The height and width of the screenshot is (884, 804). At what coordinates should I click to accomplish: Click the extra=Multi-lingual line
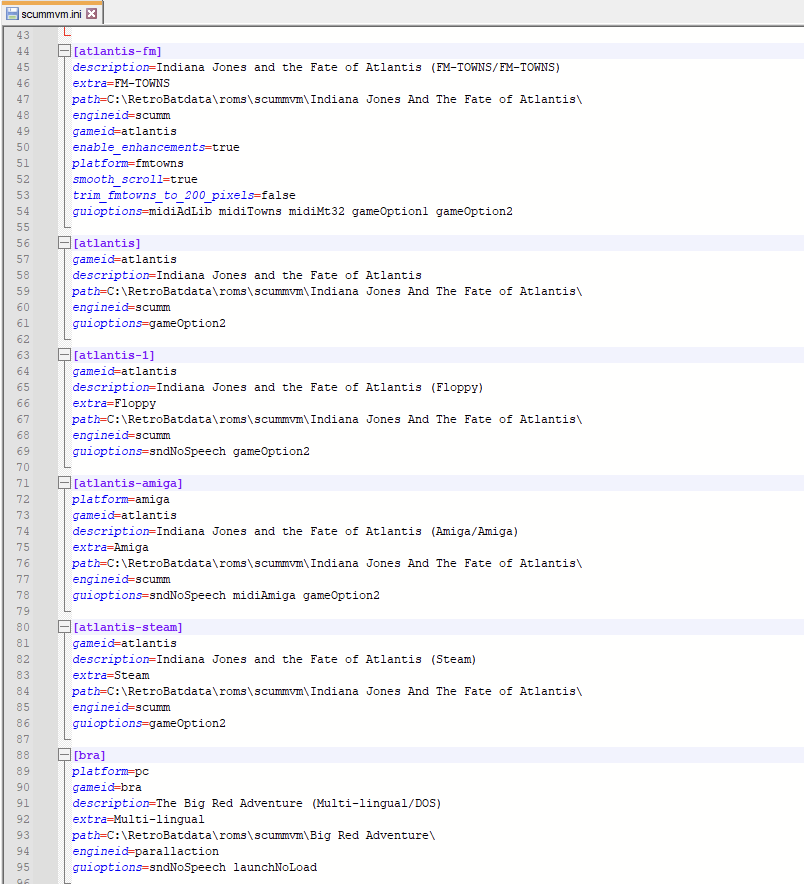tap(138, 819)
